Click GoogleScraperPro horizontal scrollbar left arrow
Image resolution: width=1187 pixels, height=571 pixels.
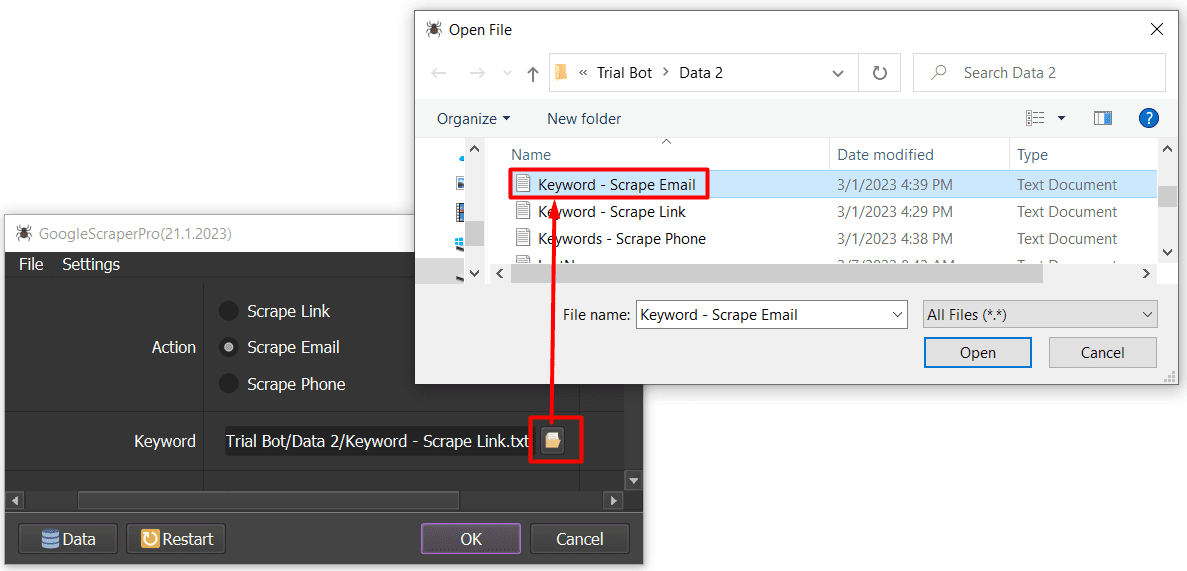pos(14,500)
